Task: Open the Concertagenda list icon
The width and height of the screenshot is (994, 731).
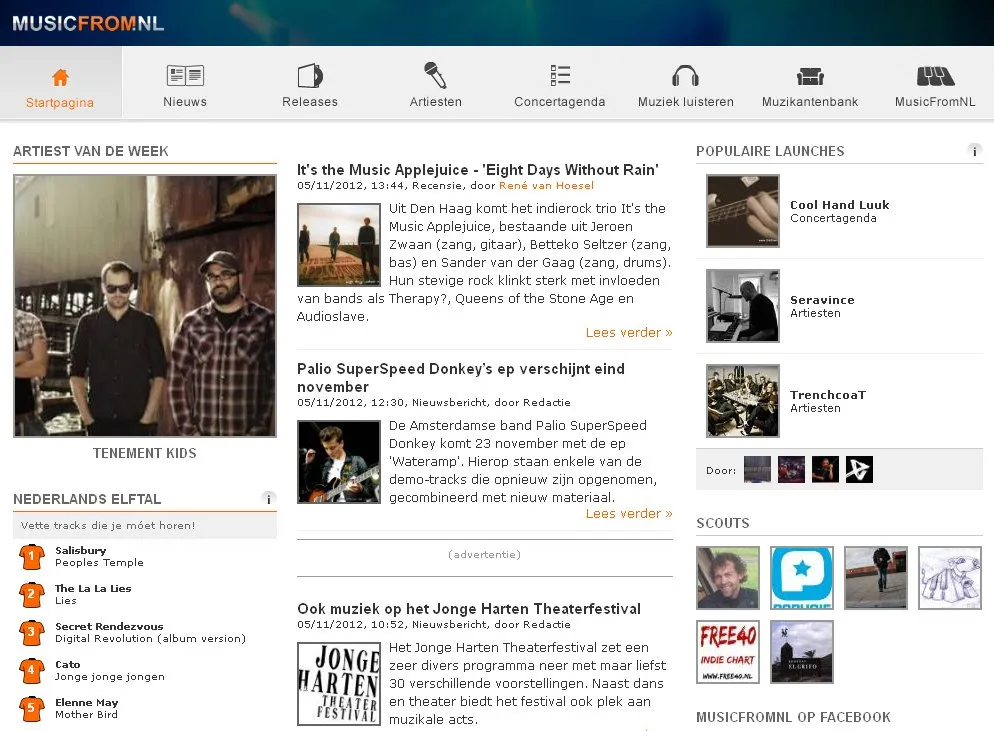Action: (x=560, y=76)
